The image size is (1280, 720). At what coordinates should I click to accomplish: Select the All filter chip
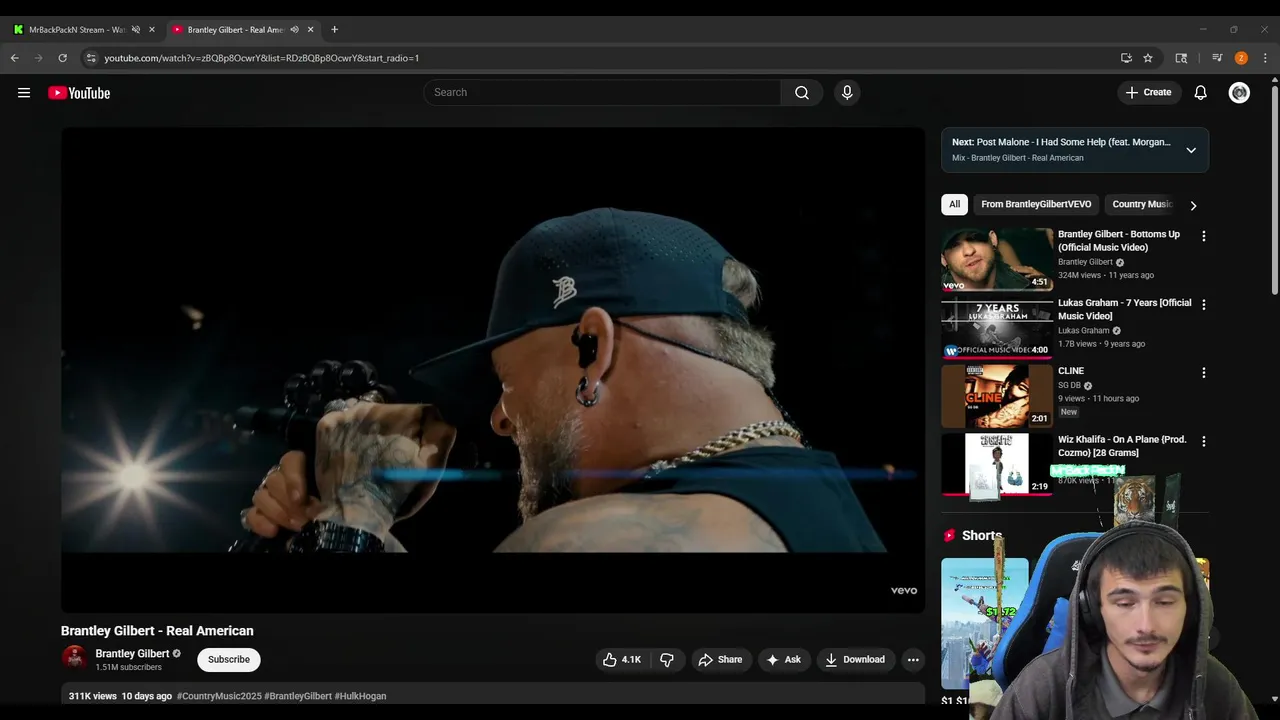click(x=954, y=204)
